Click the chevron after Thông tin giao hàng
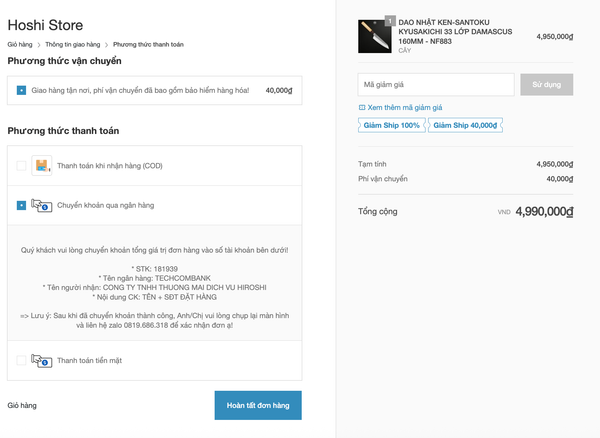This screenshot has height=438, width=600. [x=107, y=45]
